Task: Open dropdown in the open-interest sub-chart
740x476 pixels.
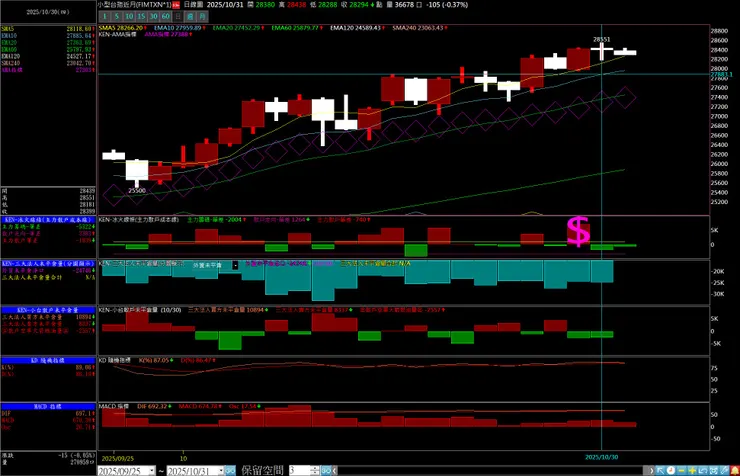Action: 235,266
